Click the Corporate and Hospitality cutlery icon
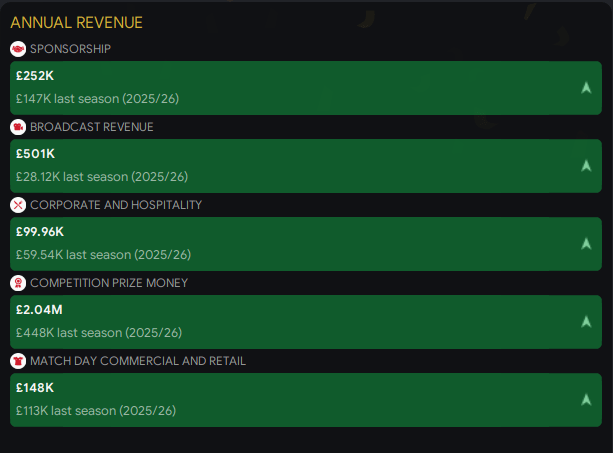The width and height of the screenshot is (613, 453). (x=18, y=205)
